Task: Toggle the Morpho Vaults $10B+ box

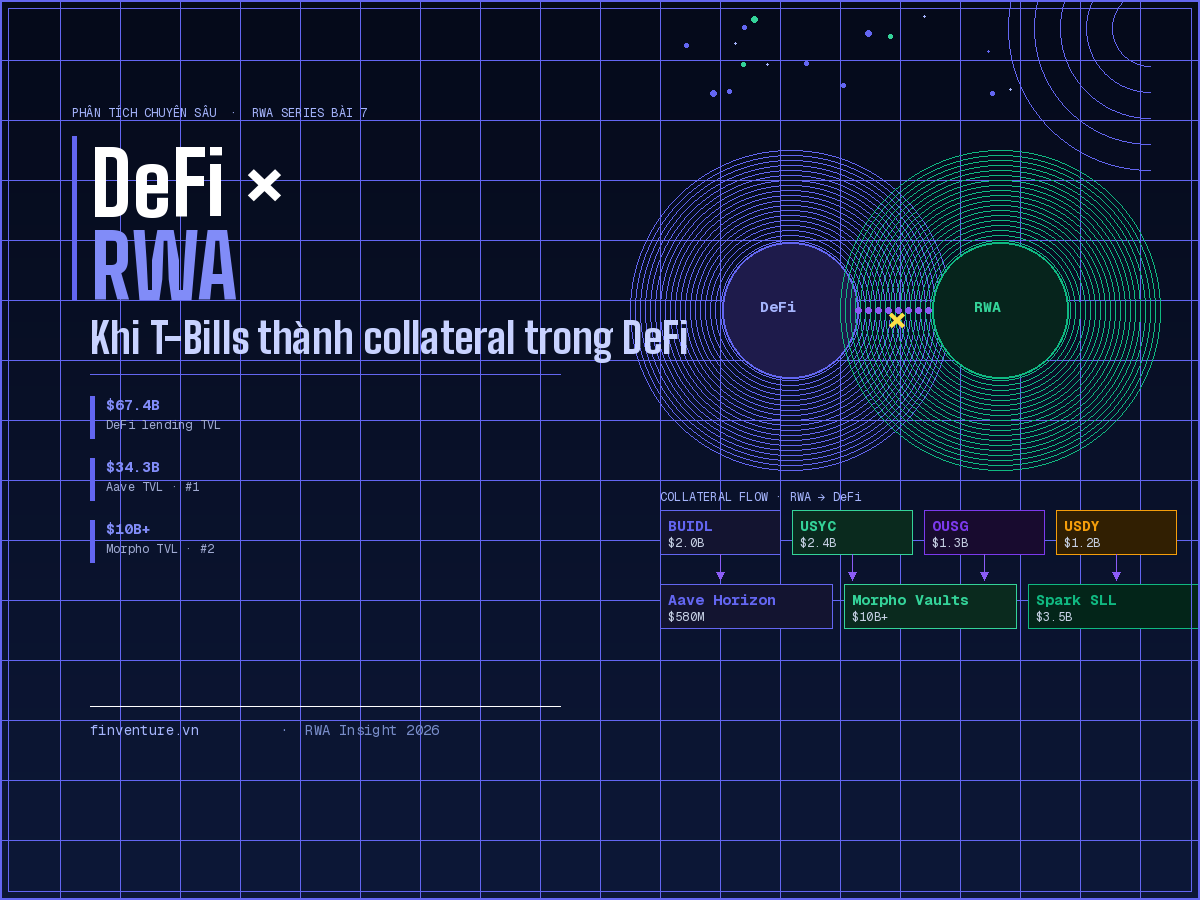Action: 930,606
